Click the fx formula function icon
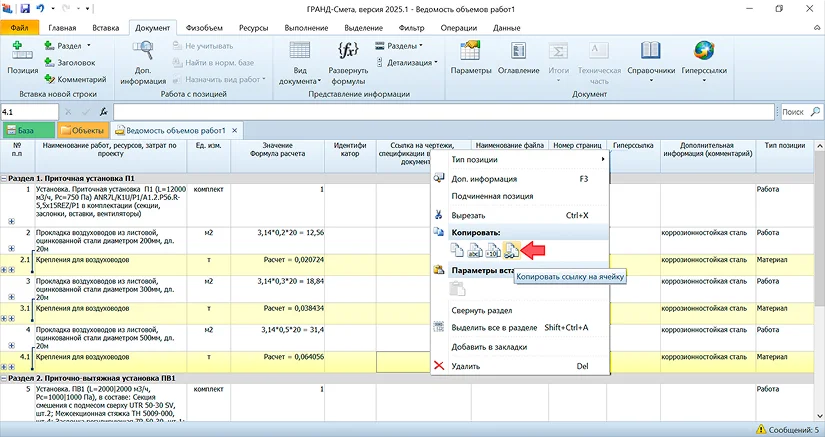 pos(104,112)
